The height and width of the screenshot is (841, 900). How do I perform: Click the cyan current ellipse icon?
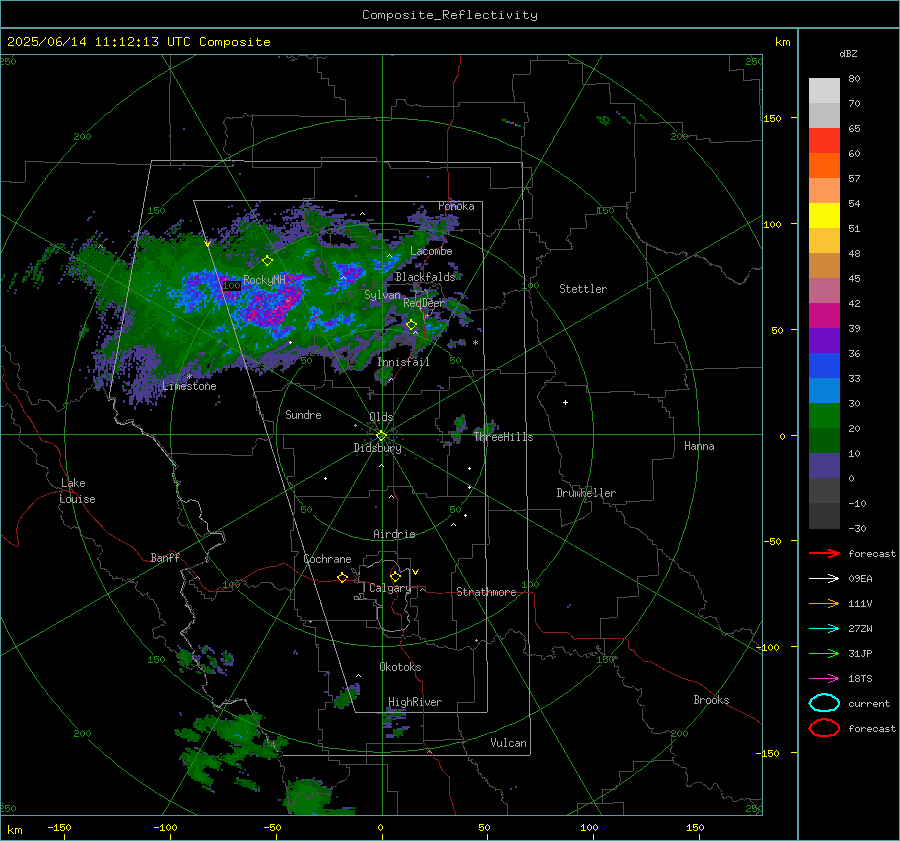(824, 703)
